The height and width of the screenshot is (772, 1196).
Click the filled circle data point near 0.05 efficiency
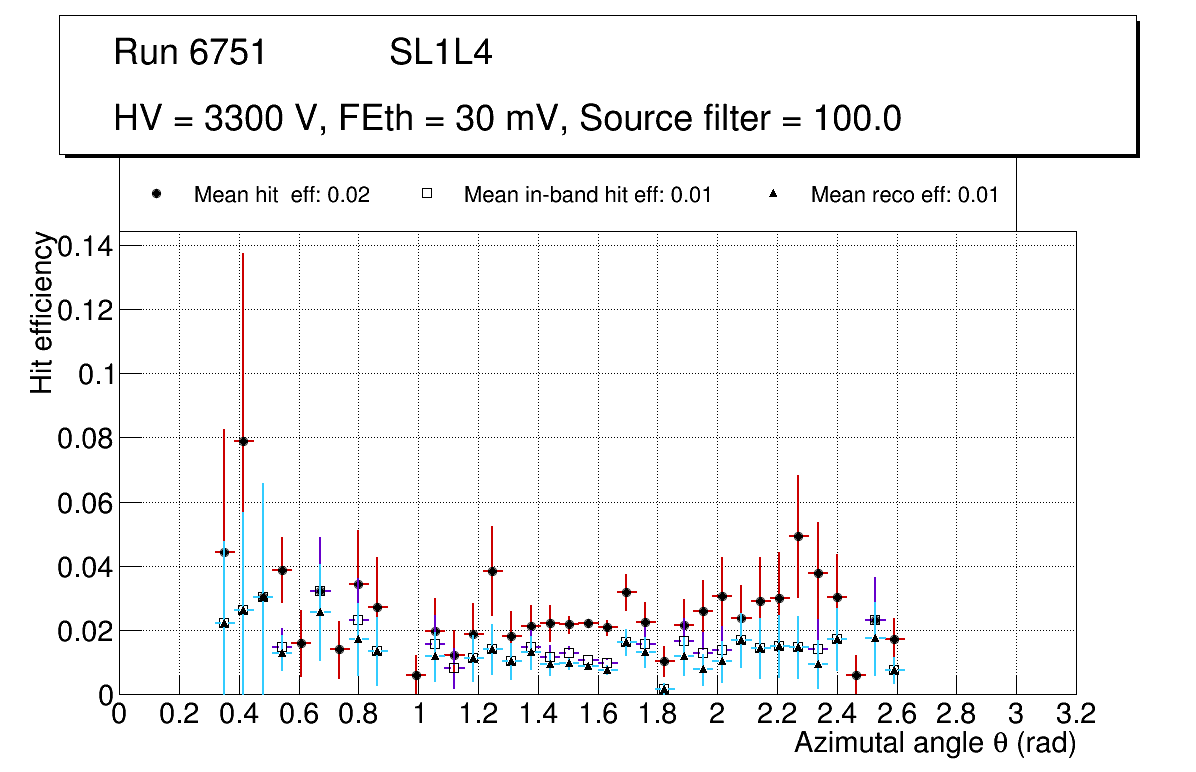[798, 536]
